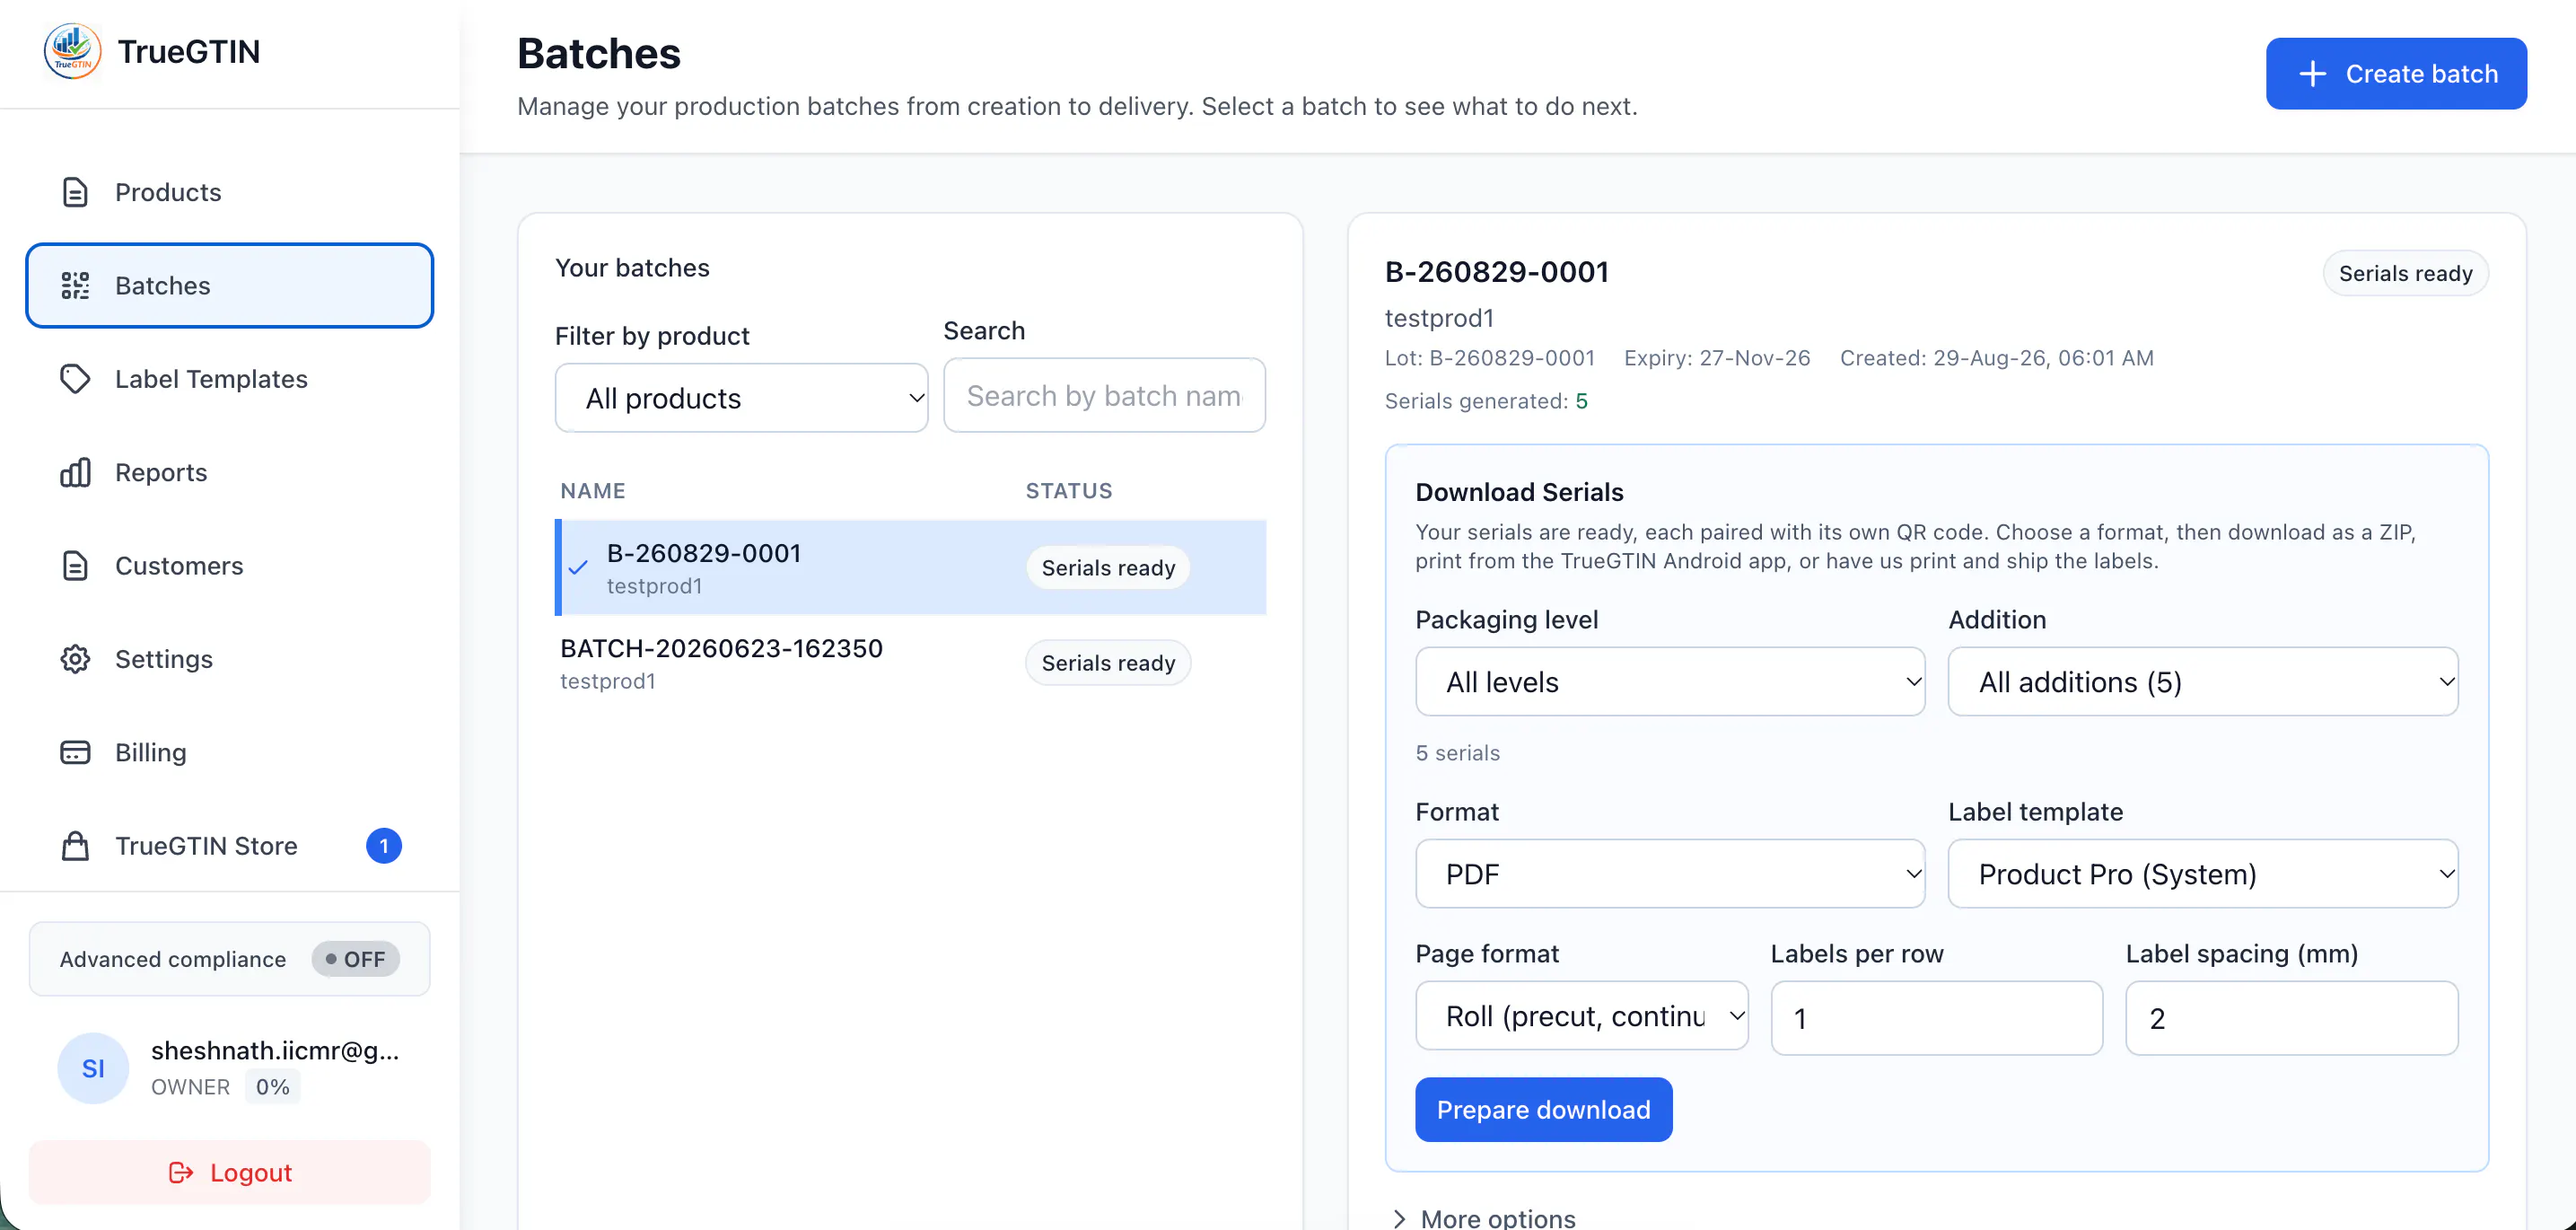This screenshot has width=2576, height=1230.
Task: Click the Billing card icon
Action: (x=75, y=752)
